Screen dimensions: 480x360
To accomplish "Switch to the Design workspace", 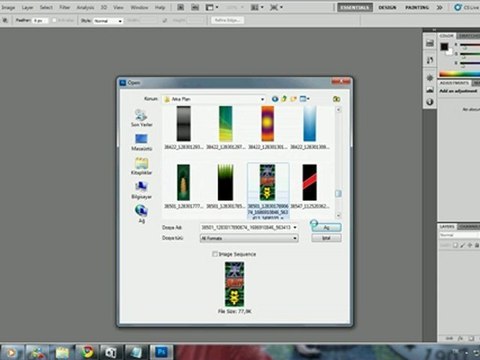I will [387, 7].
